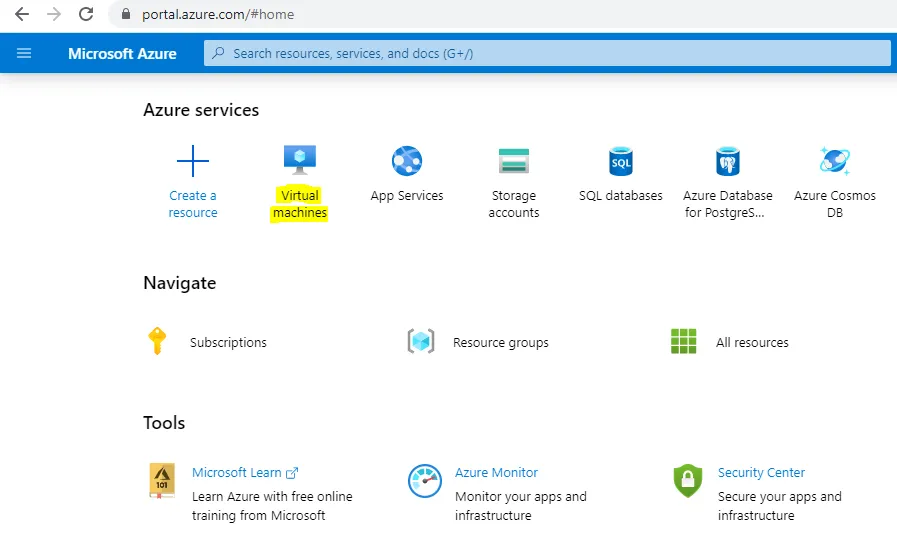
Task: Click the external link icon beside Microsoft Learn
Action: click(x=292, y=473)
